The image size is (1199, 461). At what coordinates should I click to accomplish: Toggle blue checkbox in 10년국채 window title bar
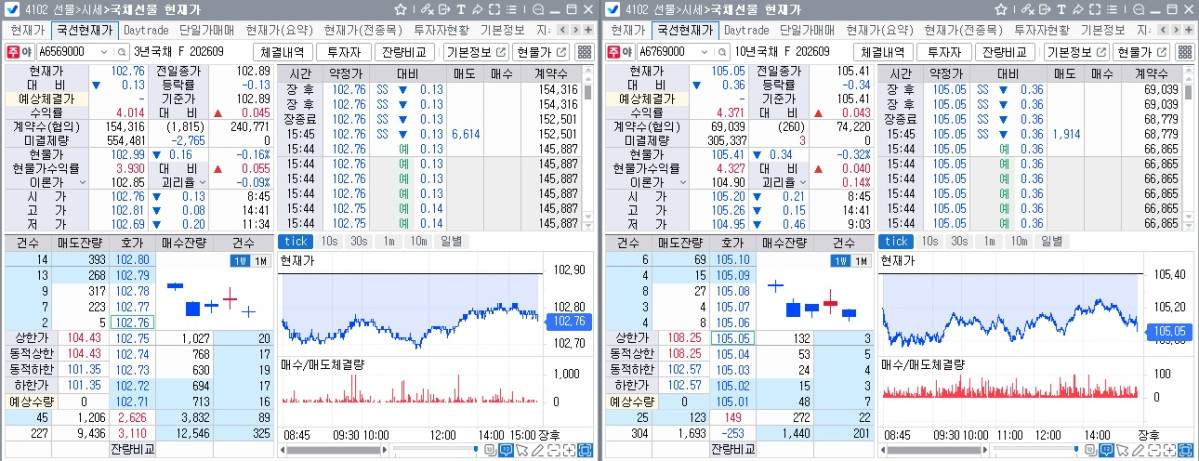(612, 10)
